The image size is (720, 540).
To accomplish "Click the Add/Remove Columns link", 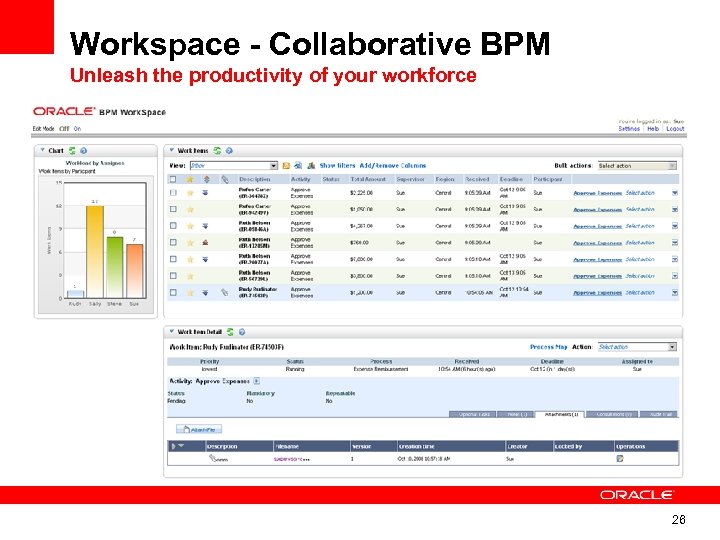I will pos(393,166).
